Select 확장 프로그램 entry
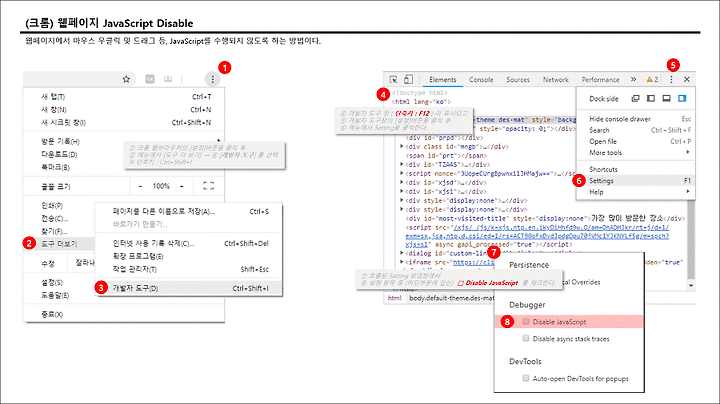Viewport: 720px width, 404px height. coord(189,256)
